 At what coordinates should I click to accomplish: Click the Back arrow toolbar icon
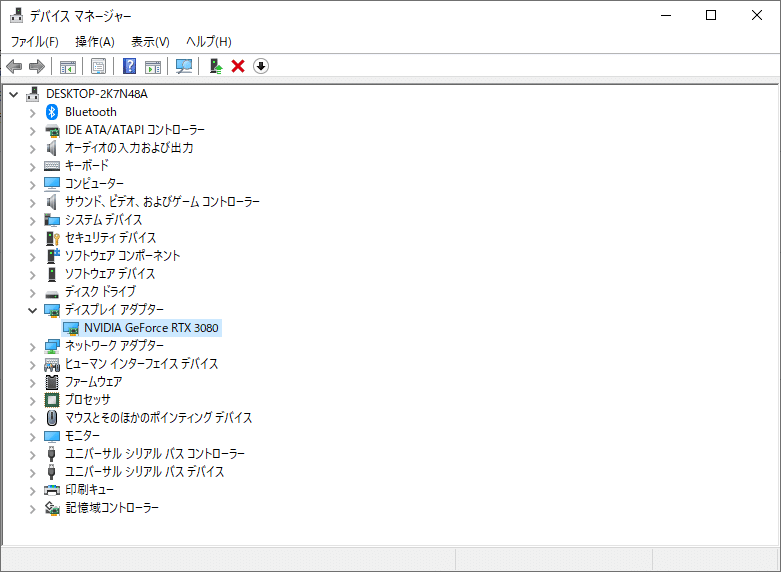point(14,66)
